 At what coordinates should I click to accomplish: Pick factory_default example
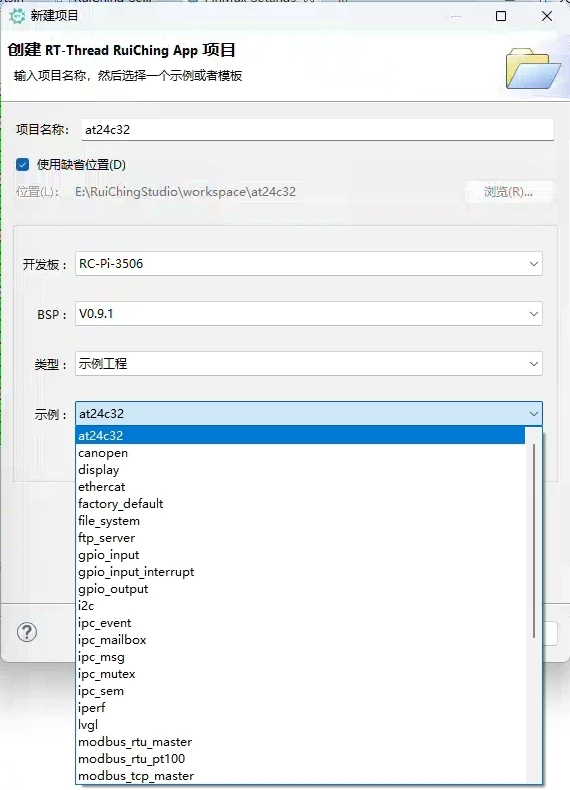[300, 504]
